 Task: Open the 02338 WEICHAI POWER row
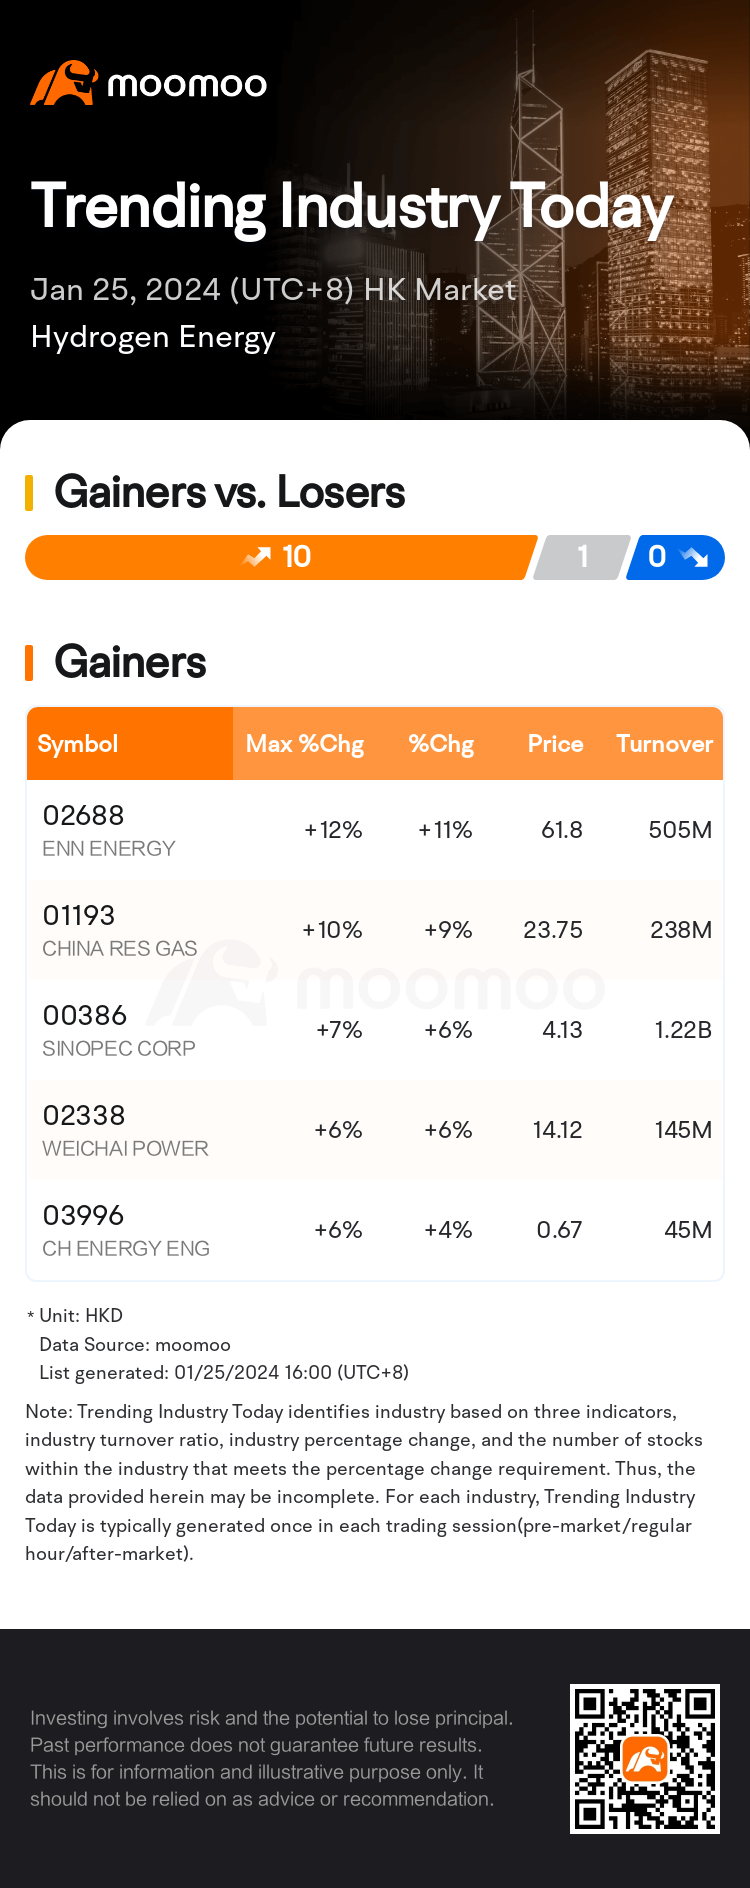pos(375,1130)
